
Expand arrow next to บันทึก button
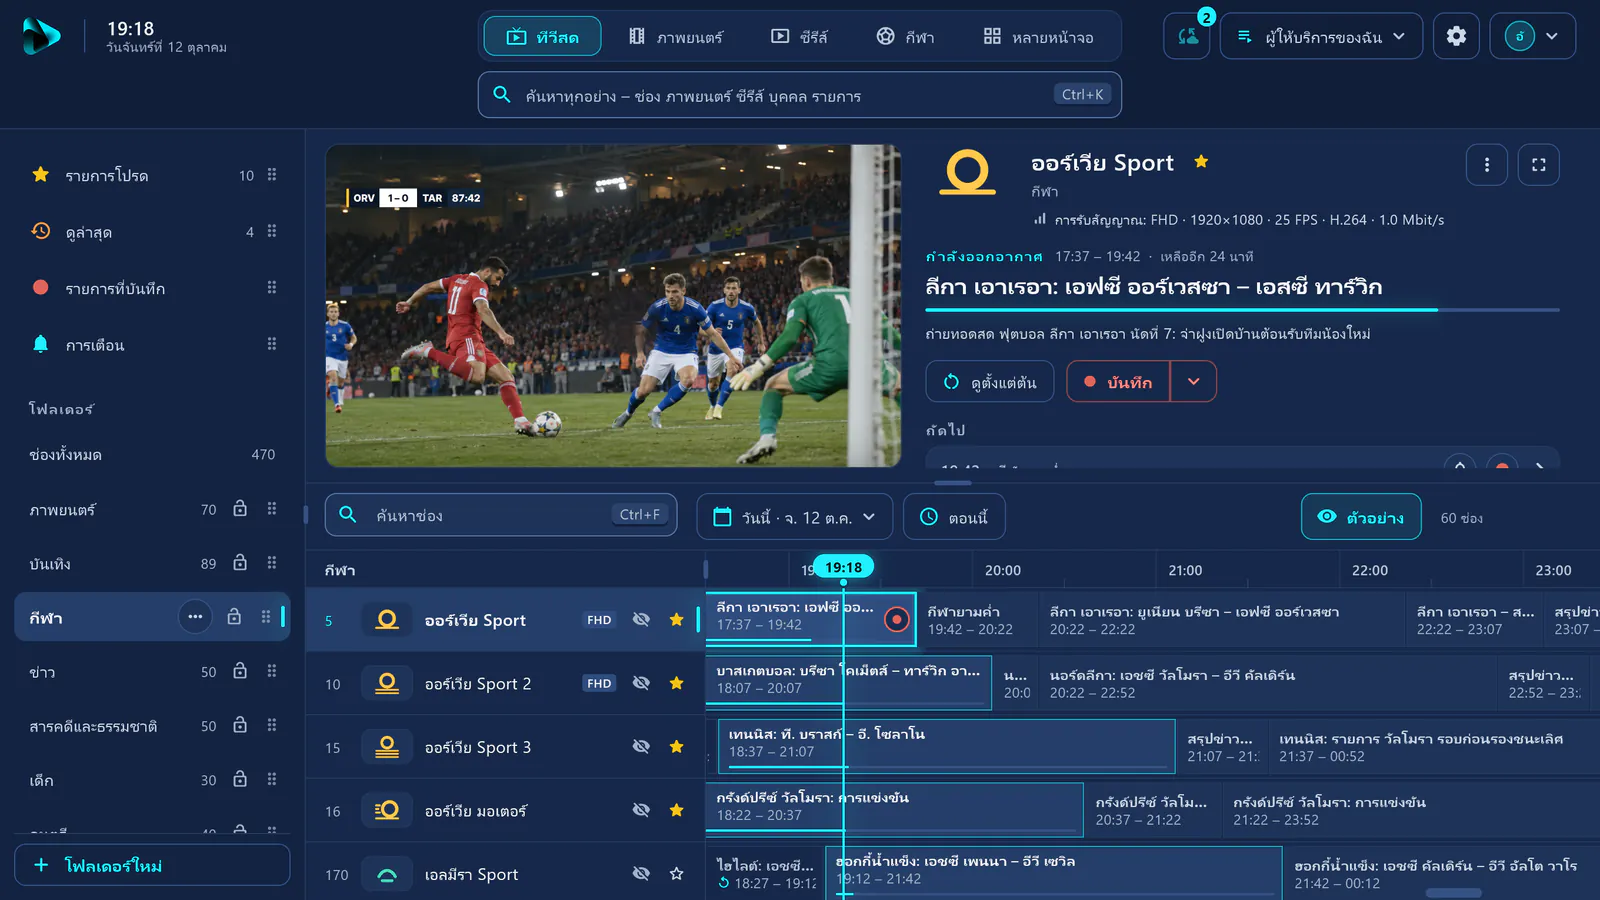(x=1193, y=381)
